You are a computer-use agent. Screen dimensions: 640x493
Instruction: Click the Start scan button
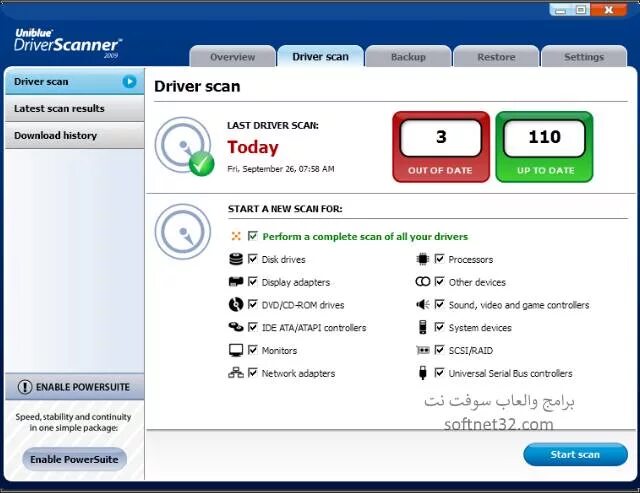coord(575,454)
